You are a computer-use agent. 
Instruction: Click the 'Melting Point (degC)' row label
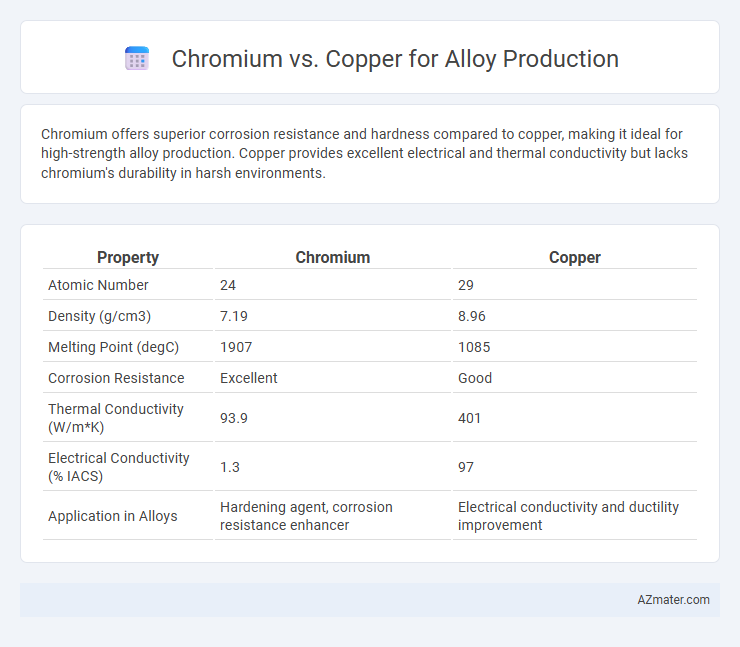(x=113, y=347)
